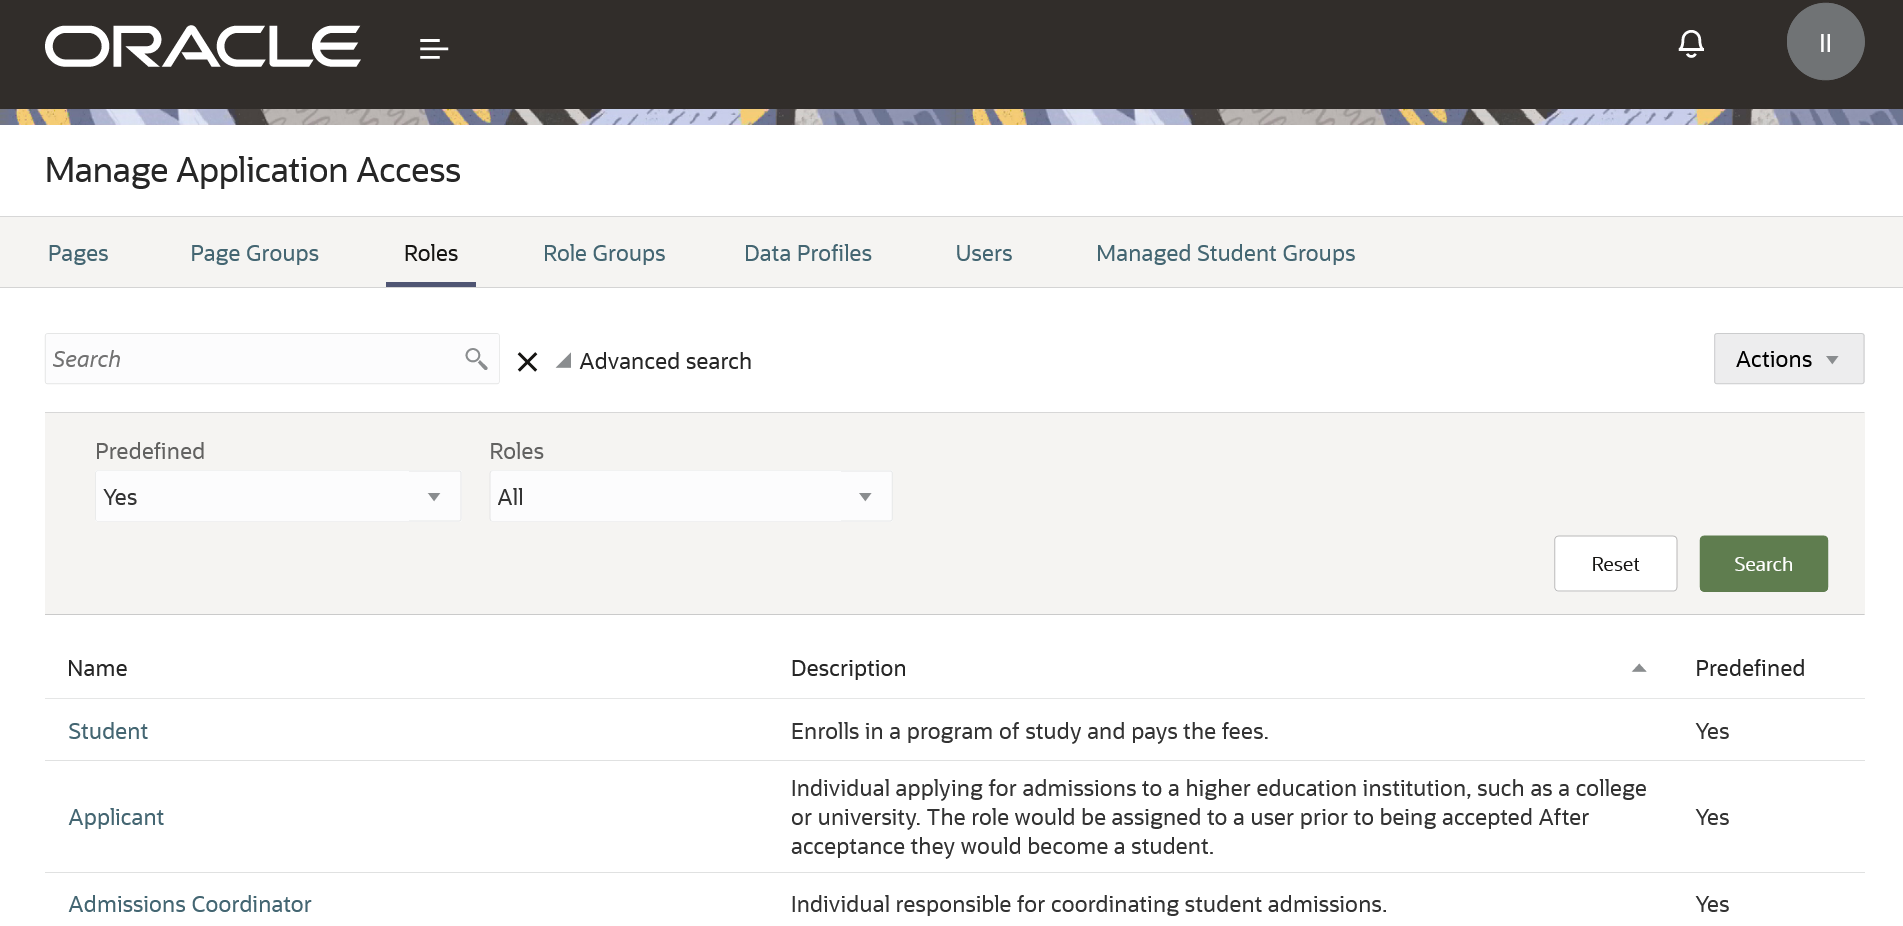
Task: Open the navigation hamburger menu
Action: pos(433,48)
